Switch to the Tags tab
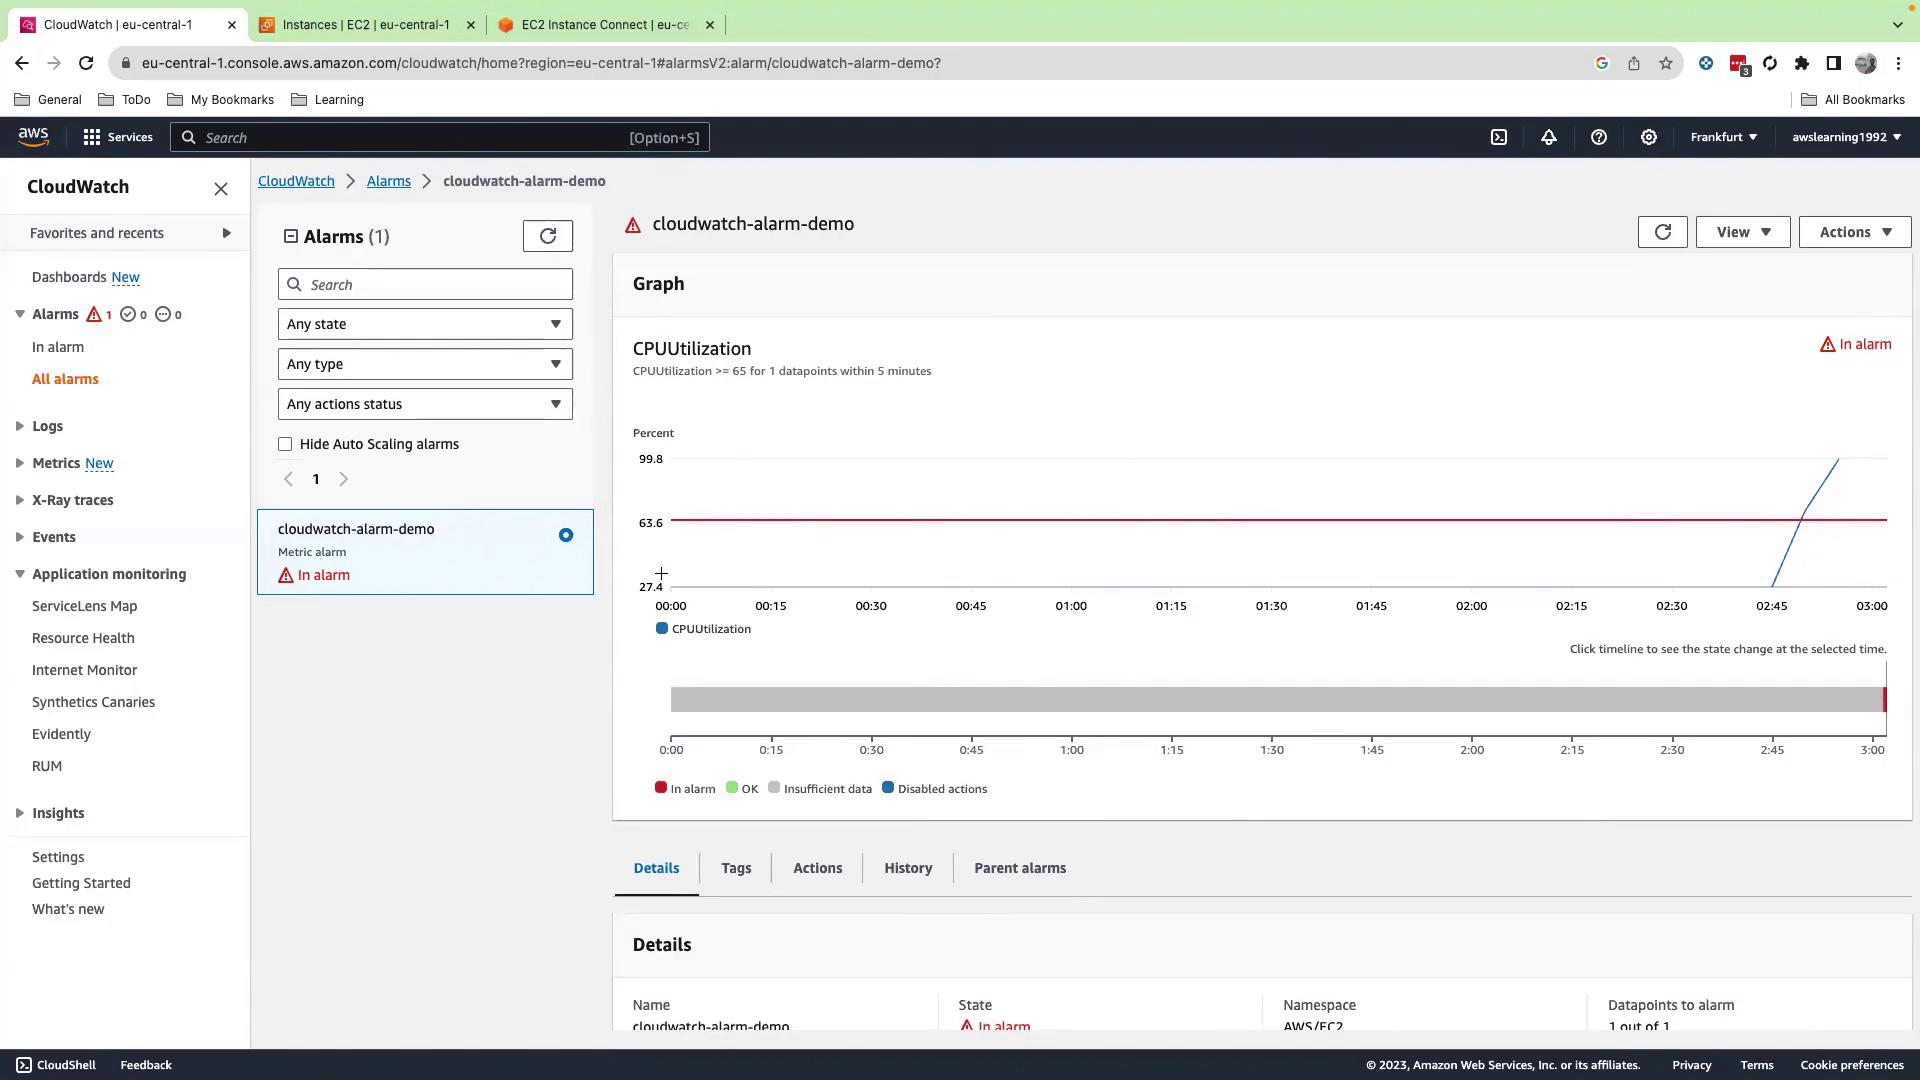 [x=735, y=868]
